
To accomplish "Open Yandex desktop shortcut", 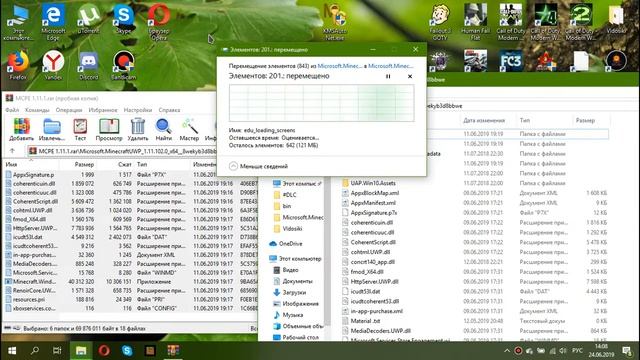I will click(x=53, y=65).
